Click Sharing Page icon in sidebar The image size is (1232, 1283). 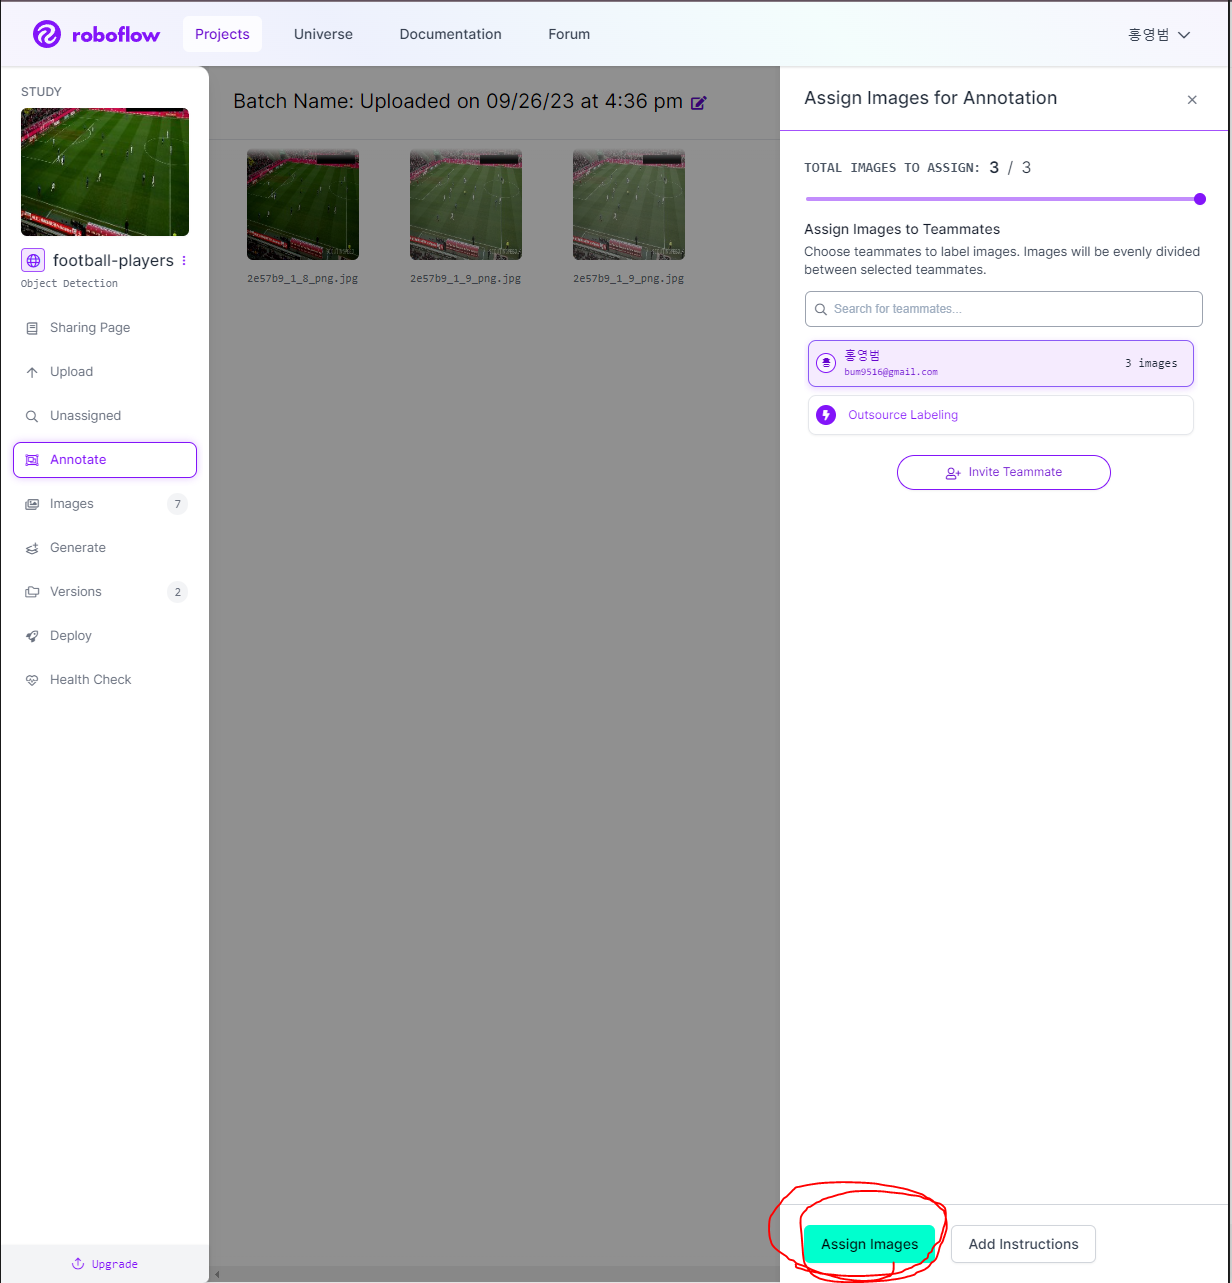pyautogui.click(x=32, y=328)
